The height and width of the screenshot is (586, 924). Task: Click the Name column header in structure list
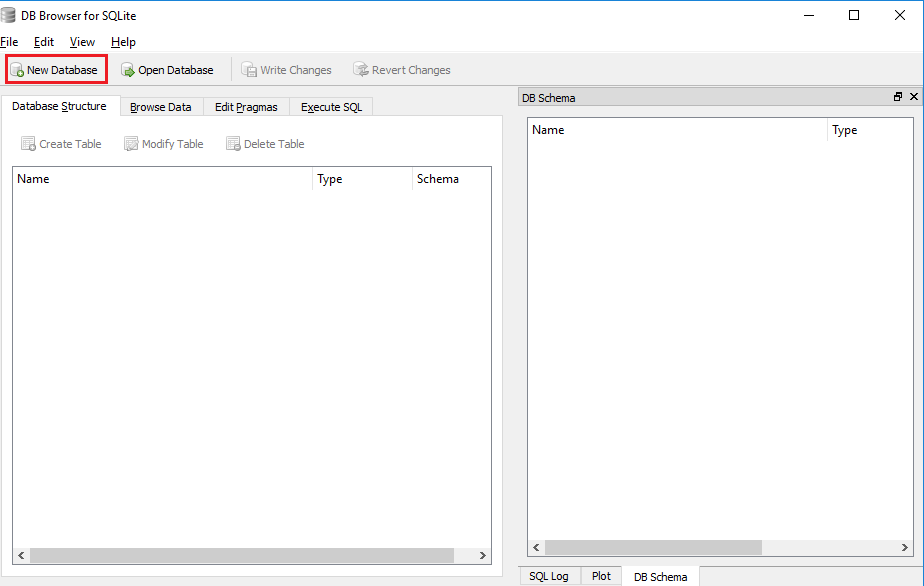tap(163, 179)
